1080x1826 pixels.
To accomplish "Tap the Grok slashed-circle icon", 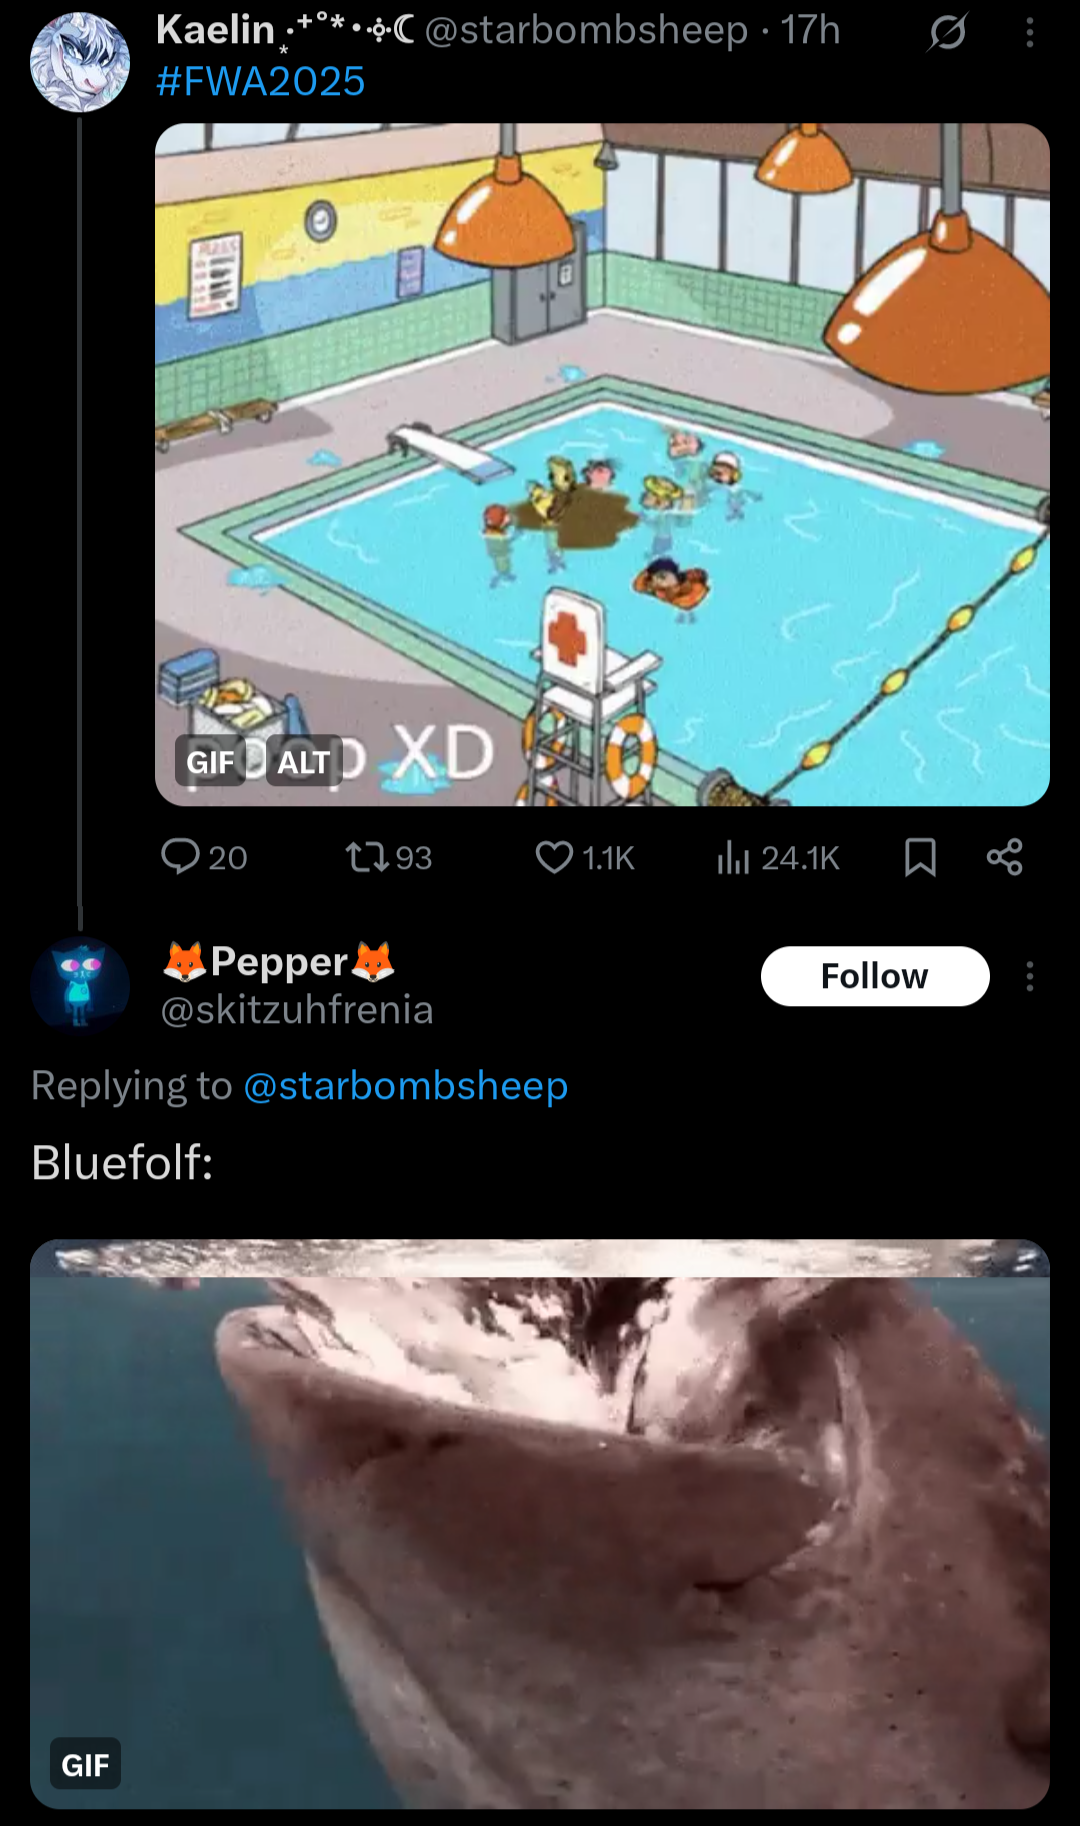I will 947,33.
